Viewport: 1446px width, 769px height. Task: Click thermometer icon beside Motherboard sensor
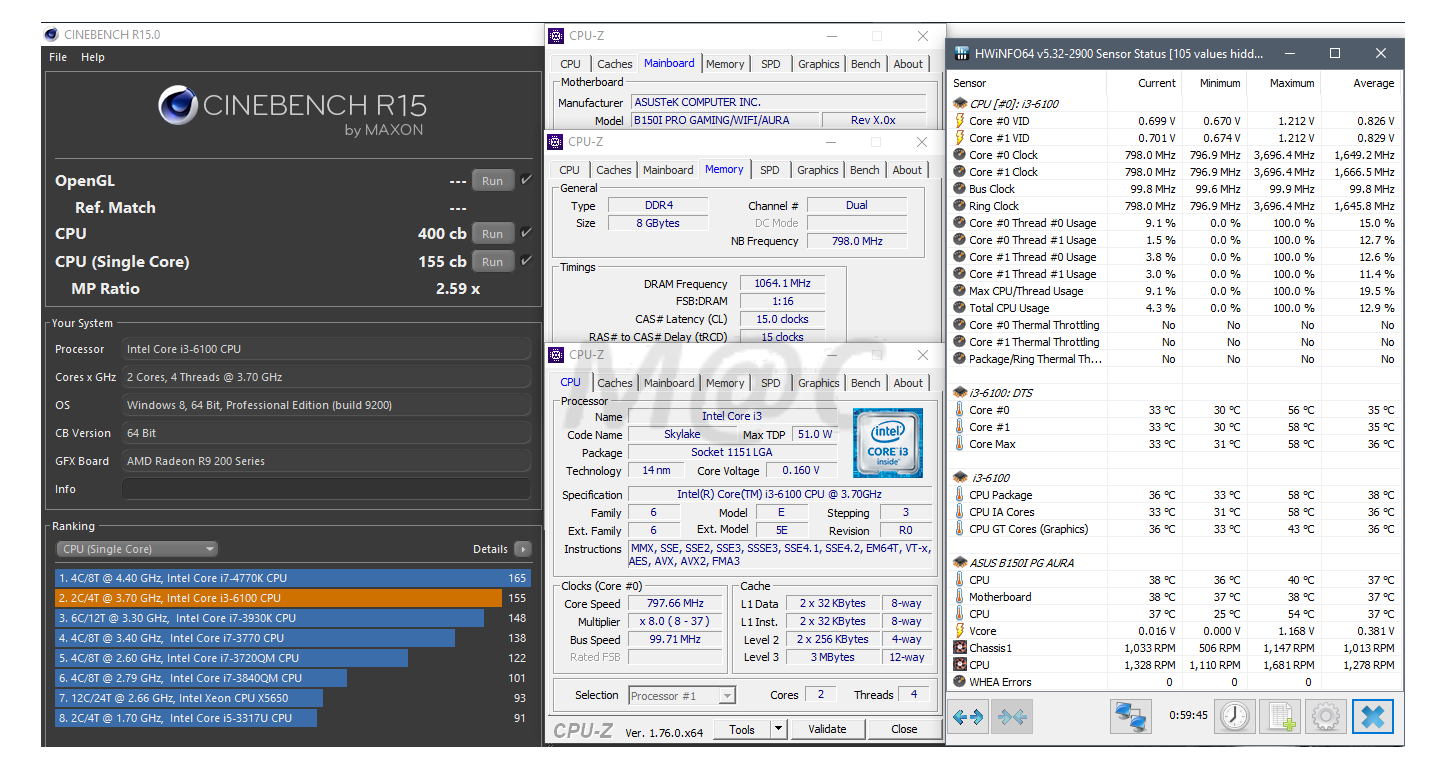click(x=960, y=597)
